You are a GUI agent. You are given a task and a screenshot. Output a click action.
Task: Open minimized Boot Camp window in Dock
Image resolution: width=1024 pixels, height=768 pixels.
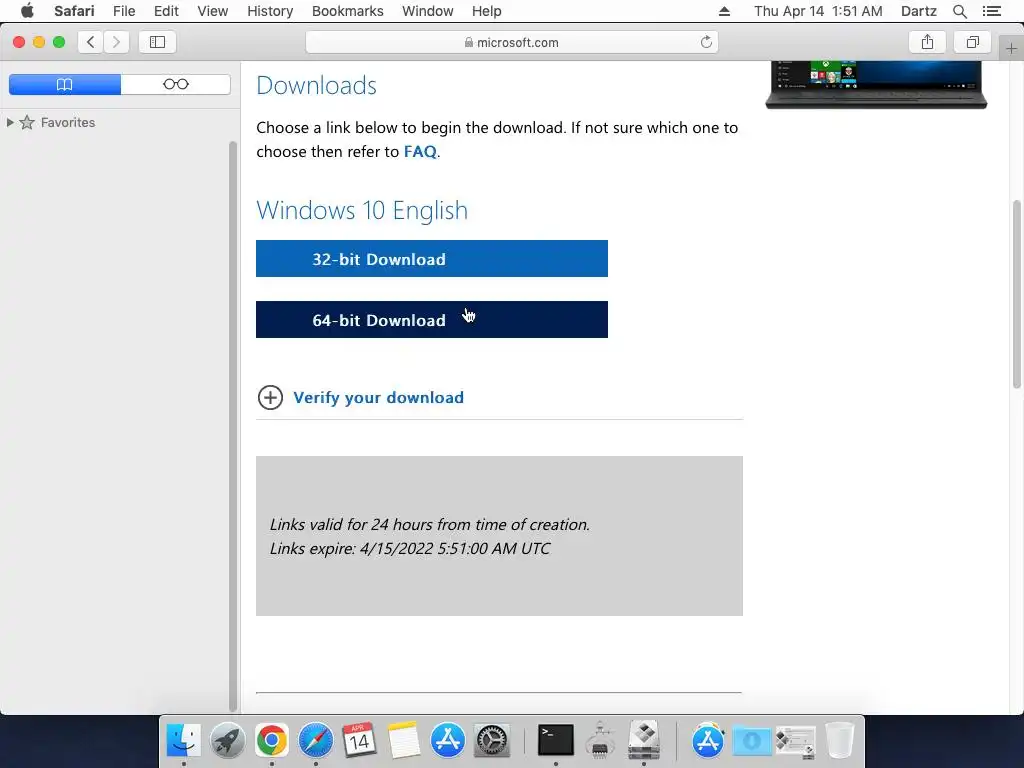tap(795, 742)
